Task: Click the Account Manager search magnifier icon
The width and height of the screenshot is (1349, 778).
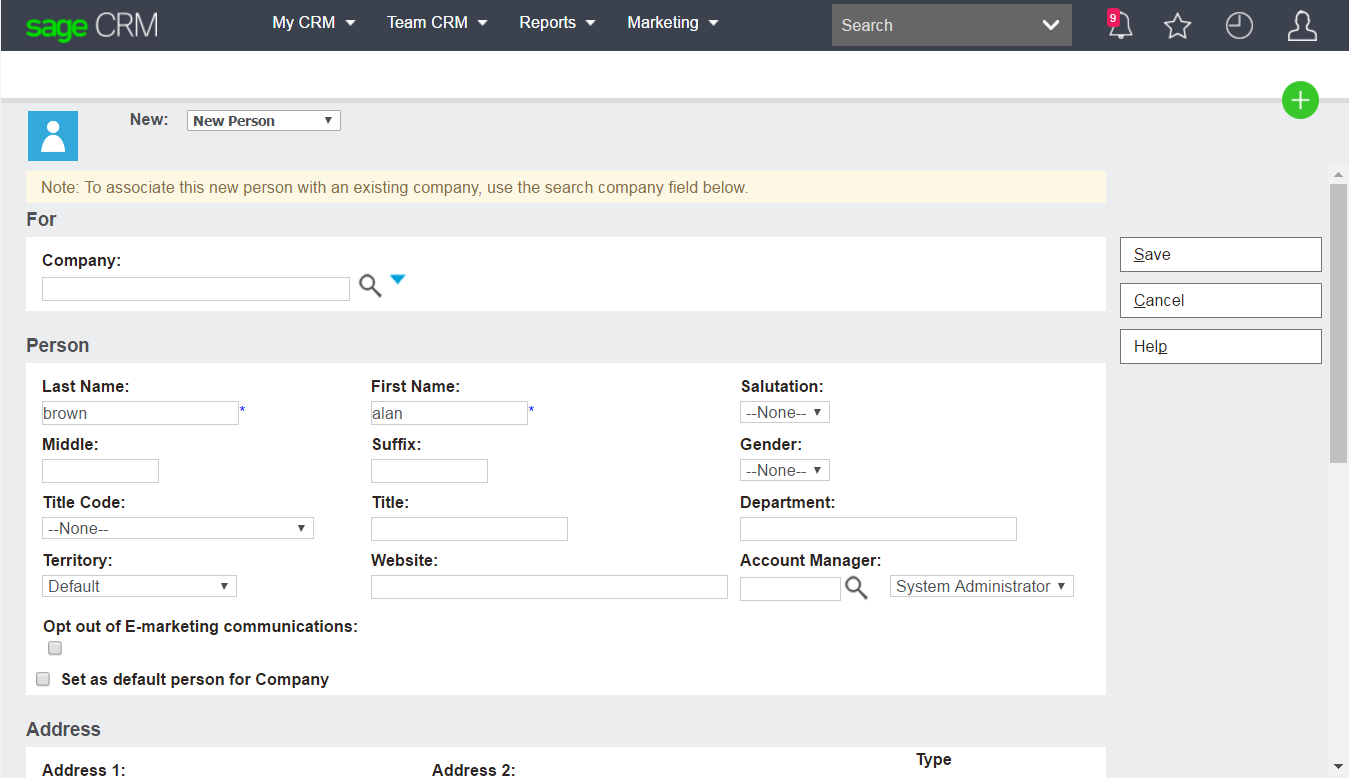Action: click(x=856, y=588)
